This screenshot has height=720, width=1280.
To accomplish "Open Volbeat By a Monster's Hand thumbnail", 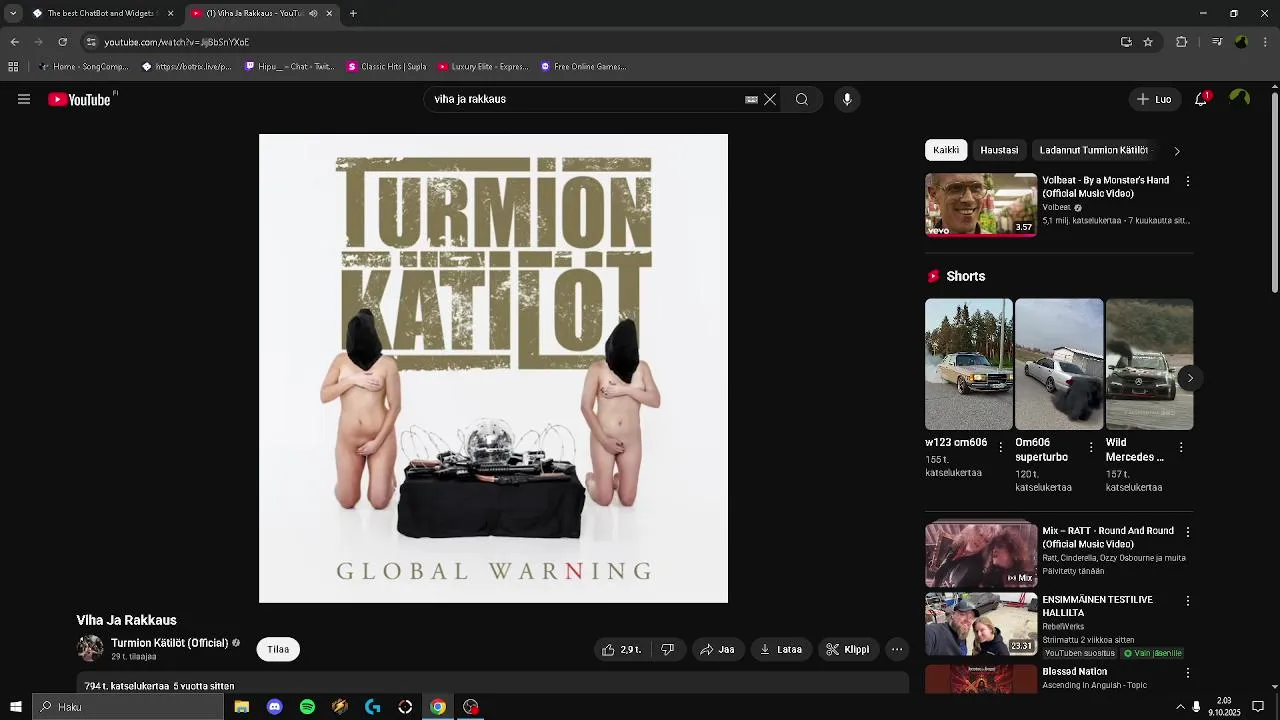I will click(x=981, y=205).
